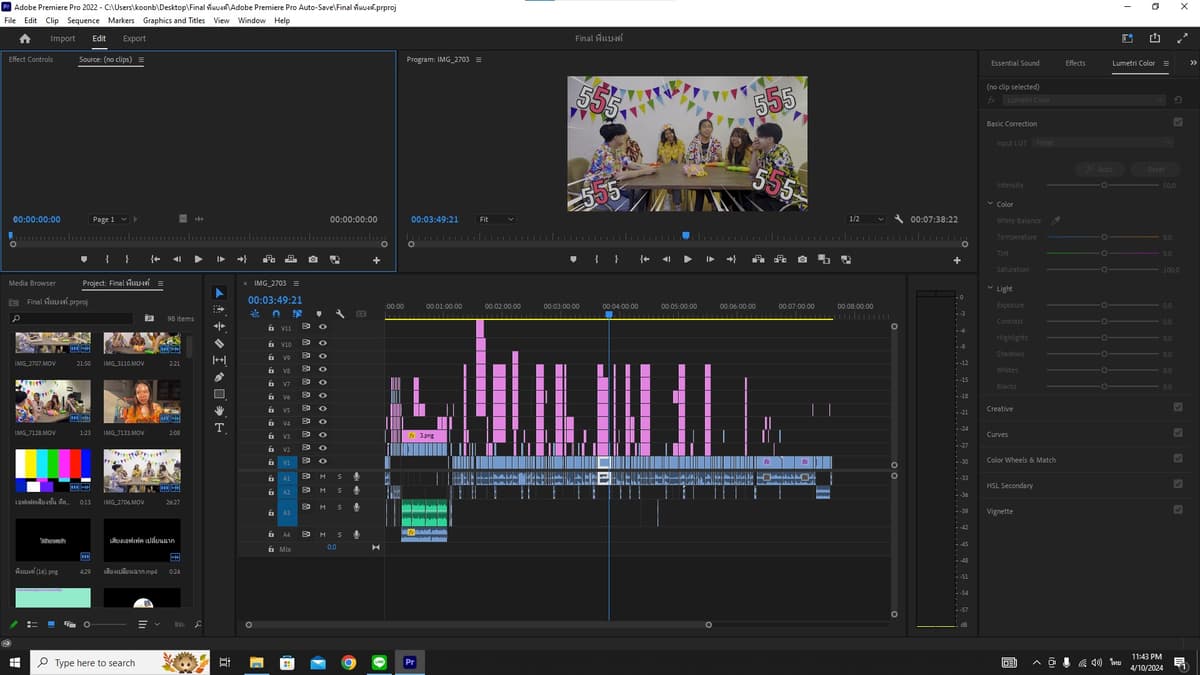This screenshot has height=675, width=1200.
Task: Collapse the Color section in Lumetri
Action: [989, 204]
